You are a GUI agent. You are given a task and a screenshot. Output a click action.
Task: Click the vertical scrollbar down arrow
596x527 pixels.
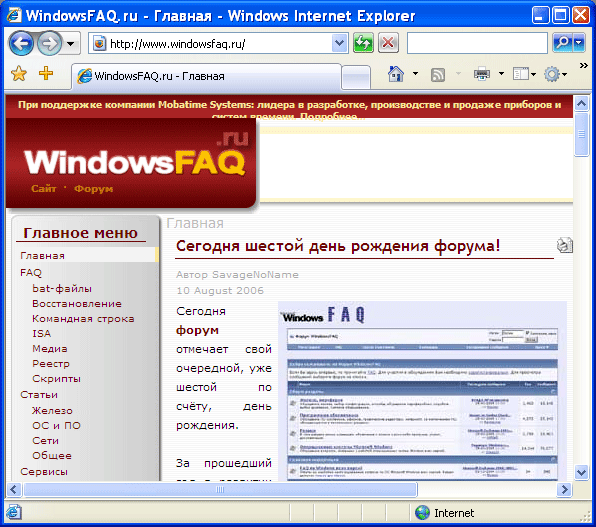582,473
